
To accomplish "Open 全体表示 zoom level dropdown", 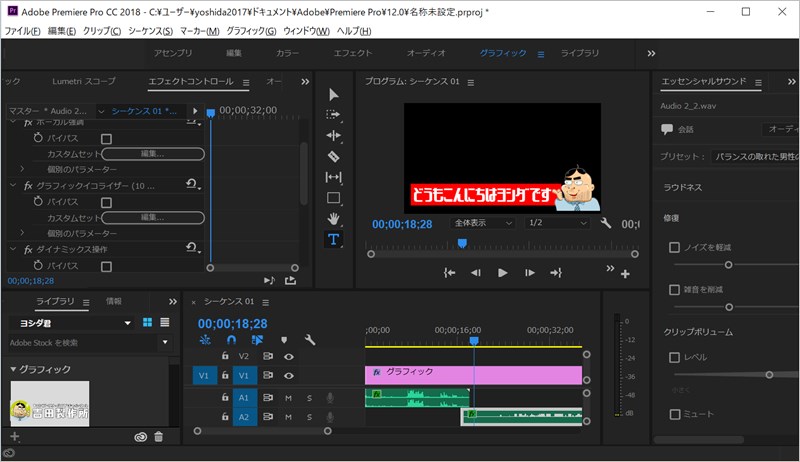I will [x=482, y=223].
